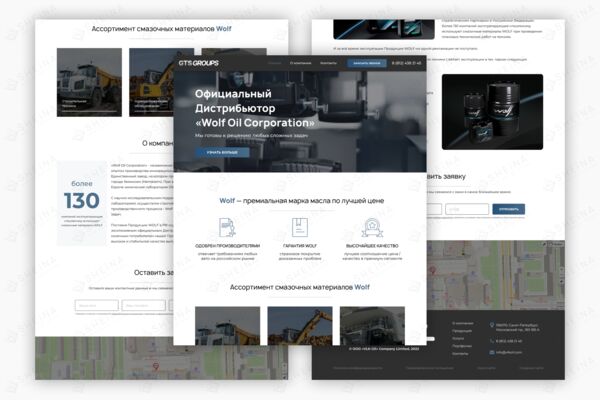Click the 'Одобрен производителями' document icon
This screenshot has height=400, width=600.
pyautogui.click(x=227, y=227)
